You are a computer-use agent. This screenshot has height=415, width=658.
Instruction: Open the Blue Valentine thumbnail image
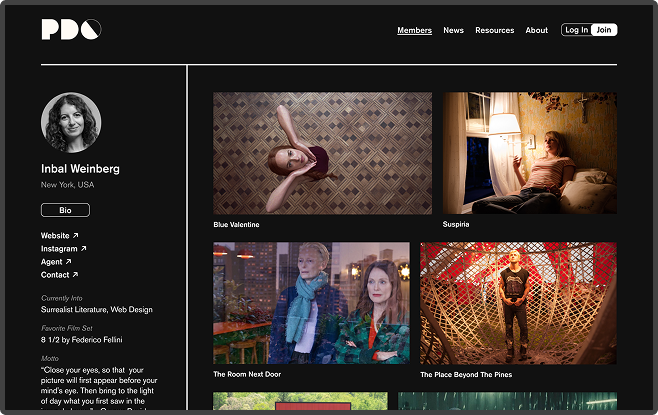[322, 153]
